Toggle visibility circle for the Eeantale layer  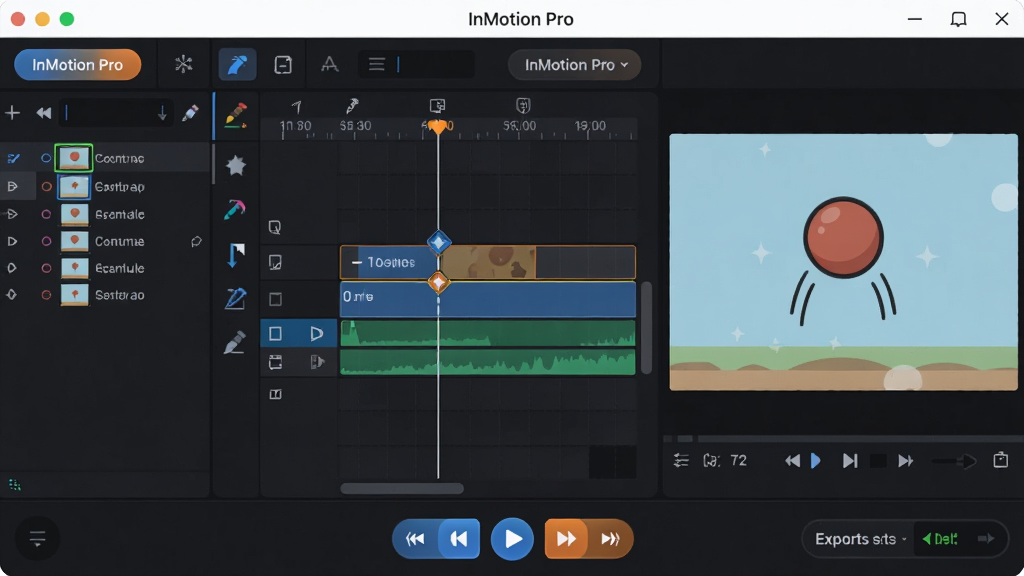click(x=46, y=214)
